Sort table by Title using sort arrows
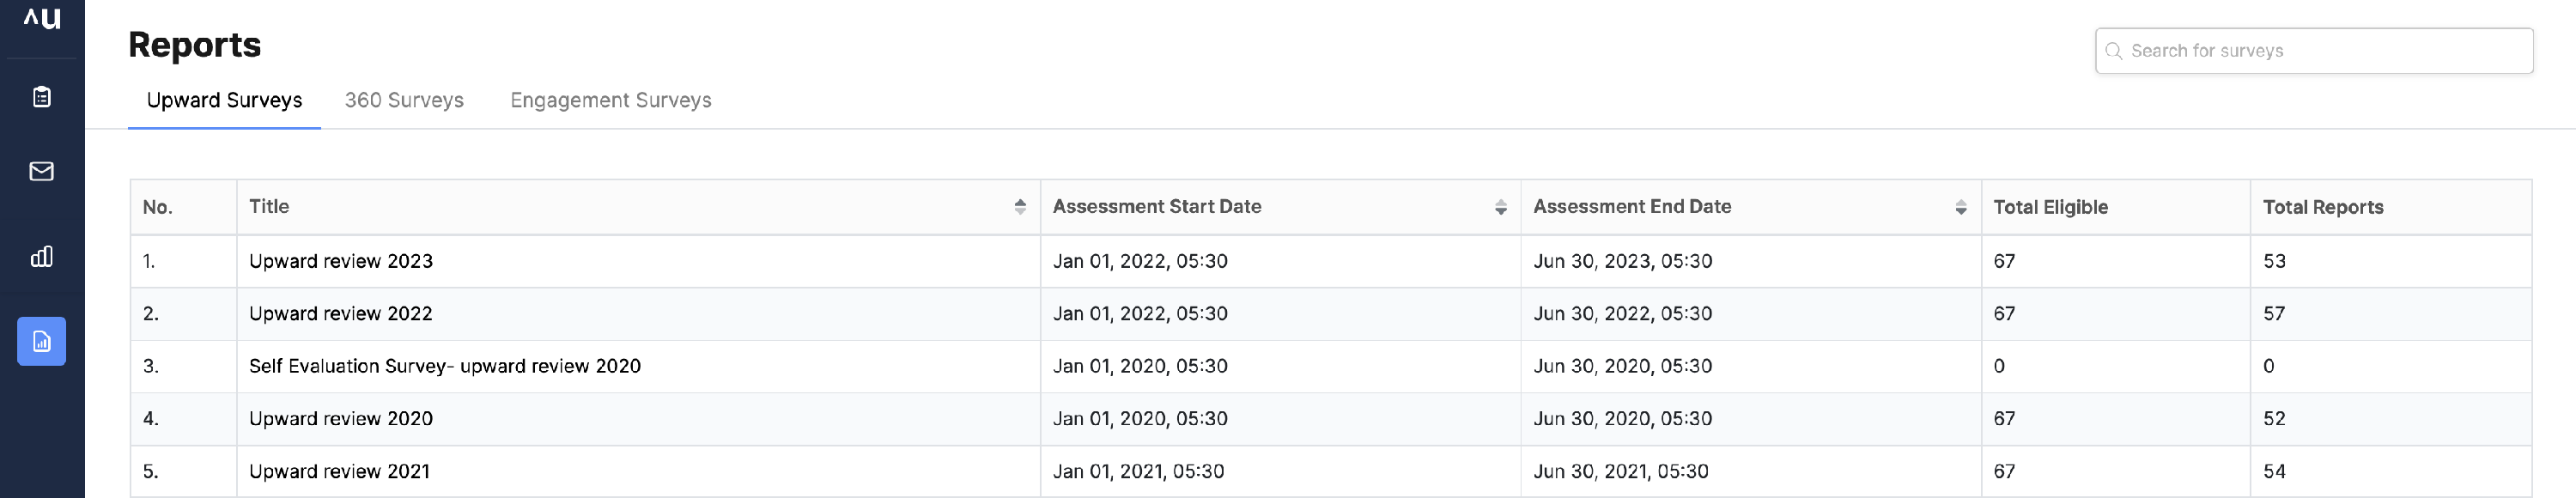 1020,207
